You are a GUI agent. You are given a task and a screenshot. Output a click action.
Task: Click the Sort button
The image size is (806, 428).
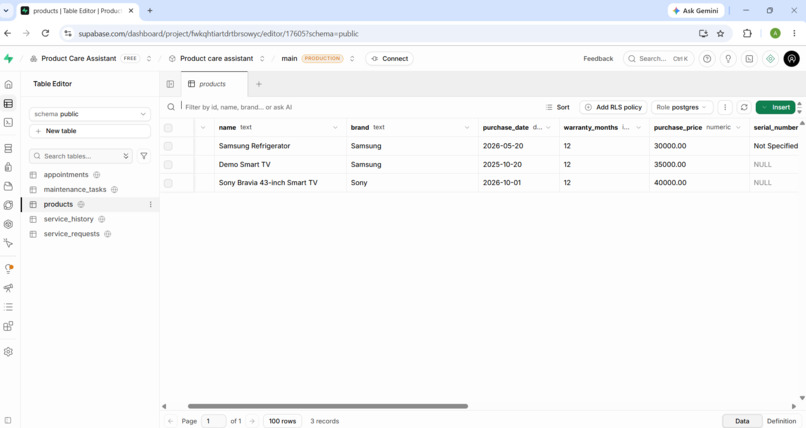pos(558,107)
